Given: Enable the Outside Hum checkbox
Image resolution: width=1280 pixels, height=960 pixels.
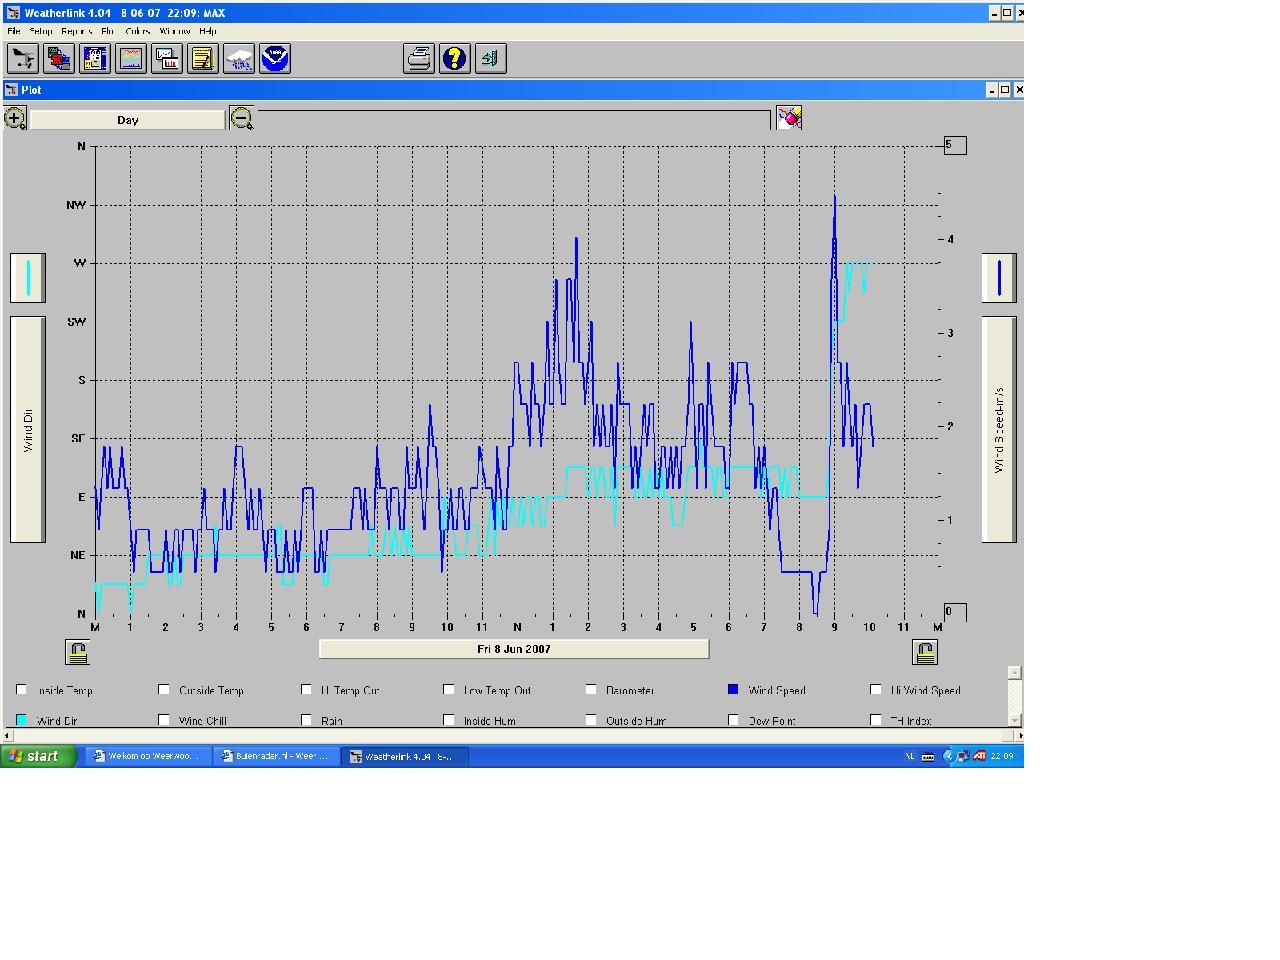Looking at the screenshot, I should coord(591,719).
